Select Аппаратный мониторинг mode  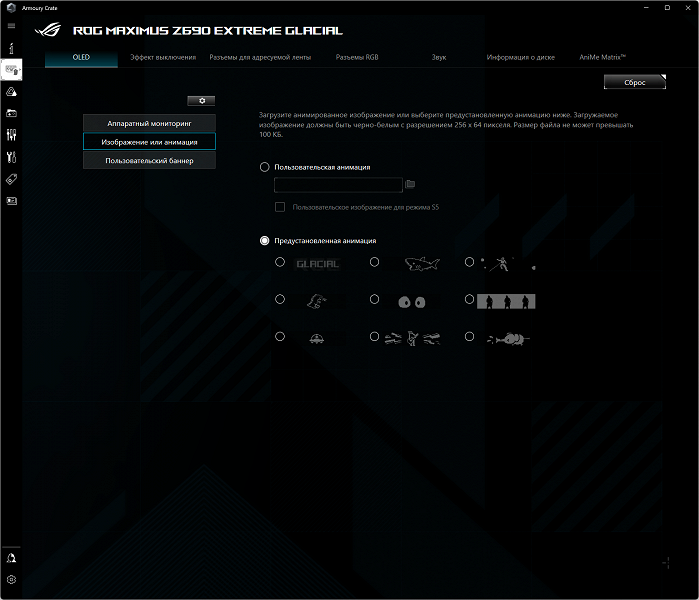click(x=149, y=123)
